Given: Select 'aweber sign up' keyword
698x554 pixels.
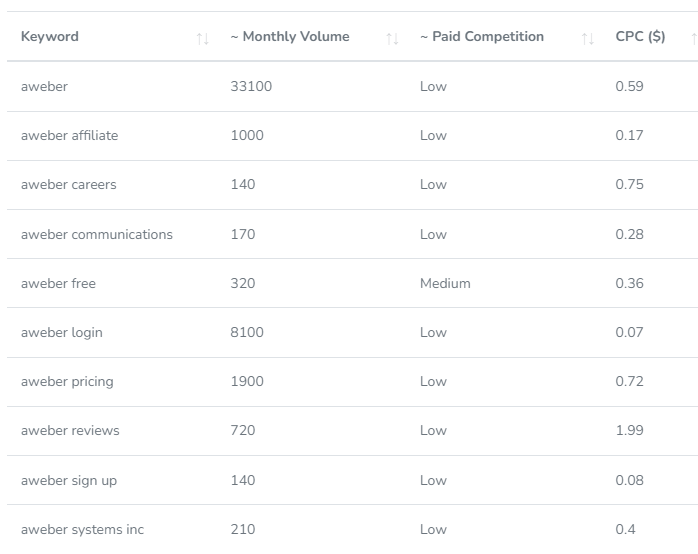Looking at the screenshot, I should tap(69, 481).
